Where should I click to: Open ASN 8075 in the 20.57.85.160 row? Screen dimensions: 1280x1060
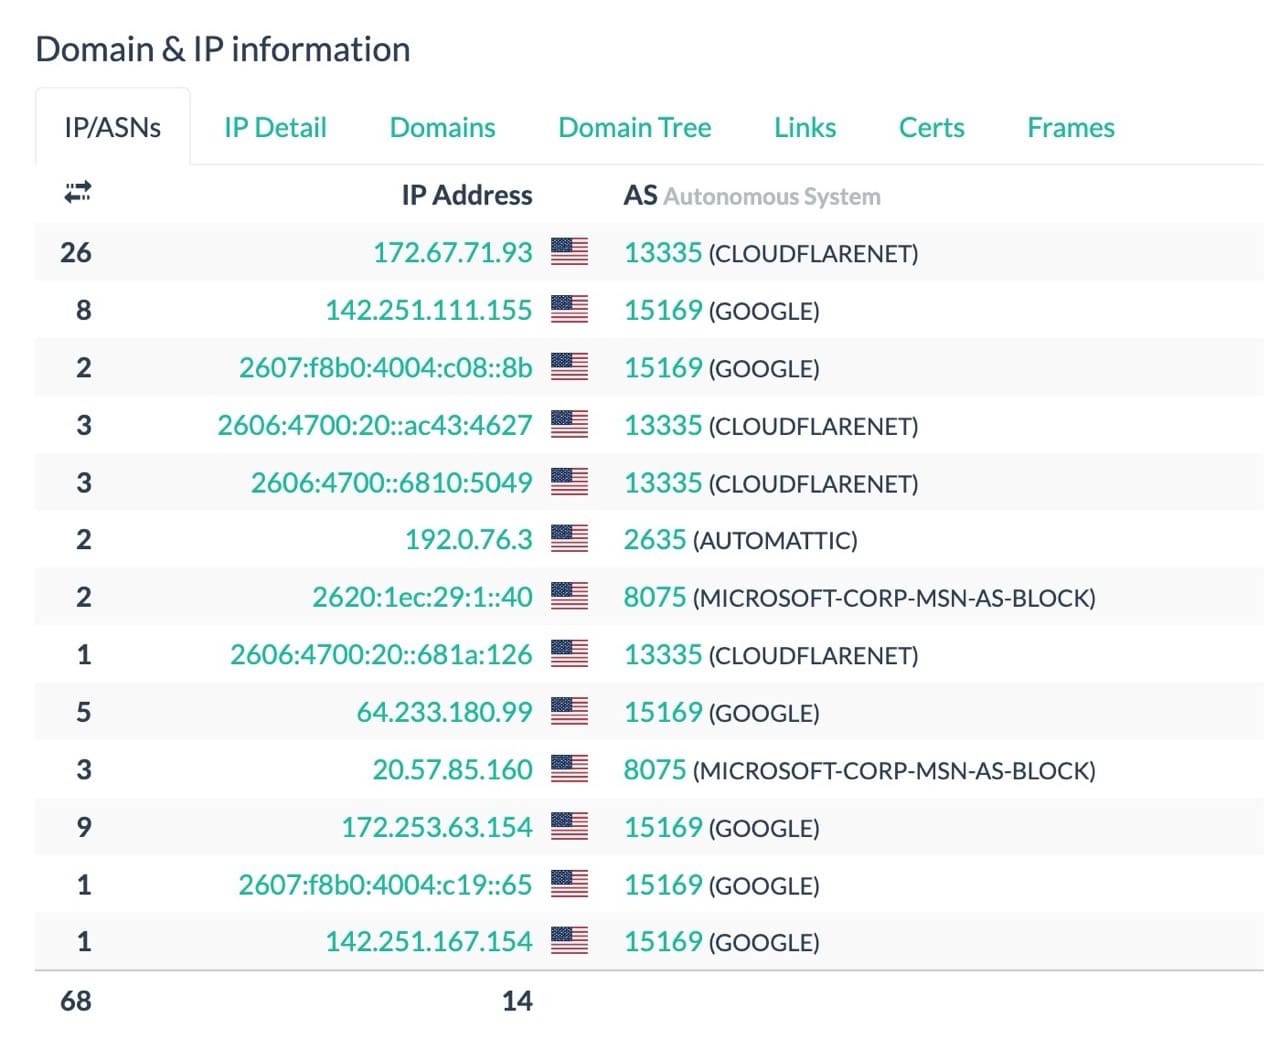655,770
